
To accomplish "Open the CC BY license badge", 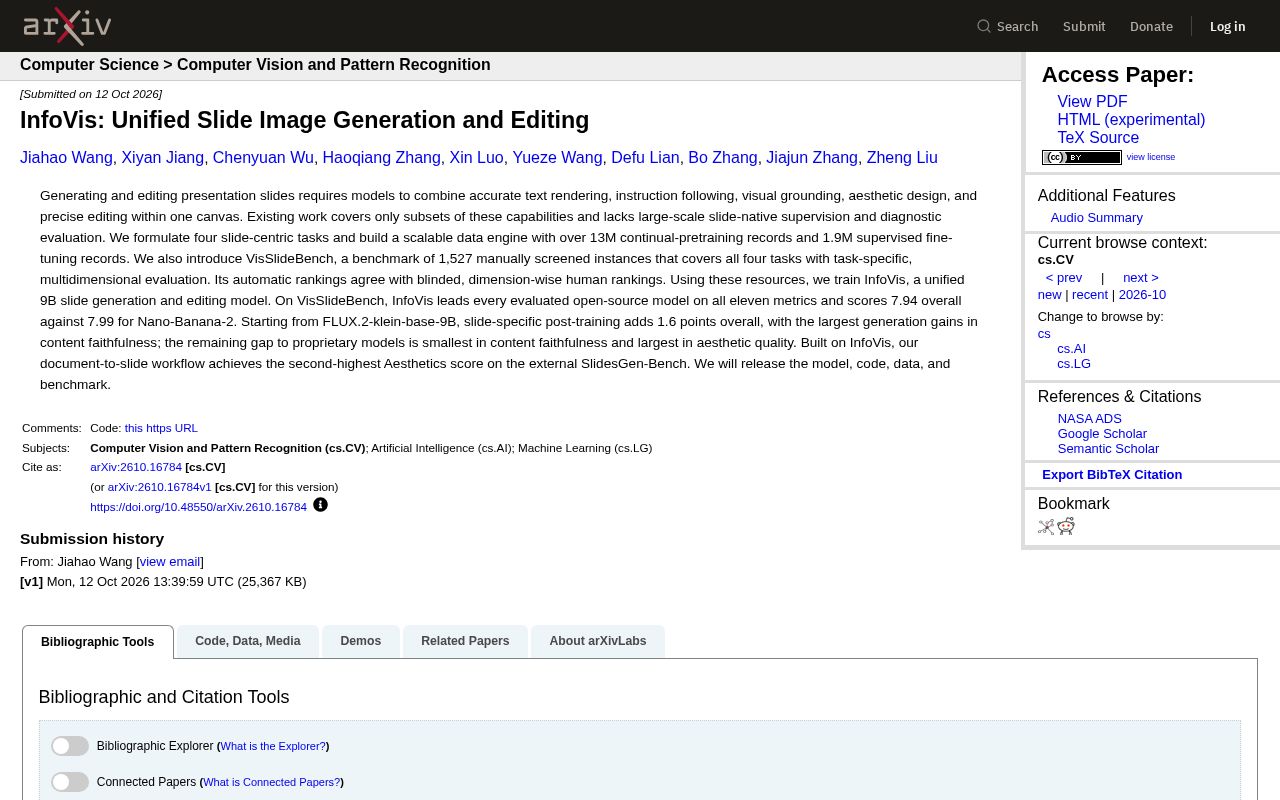I will [1082, 157].
